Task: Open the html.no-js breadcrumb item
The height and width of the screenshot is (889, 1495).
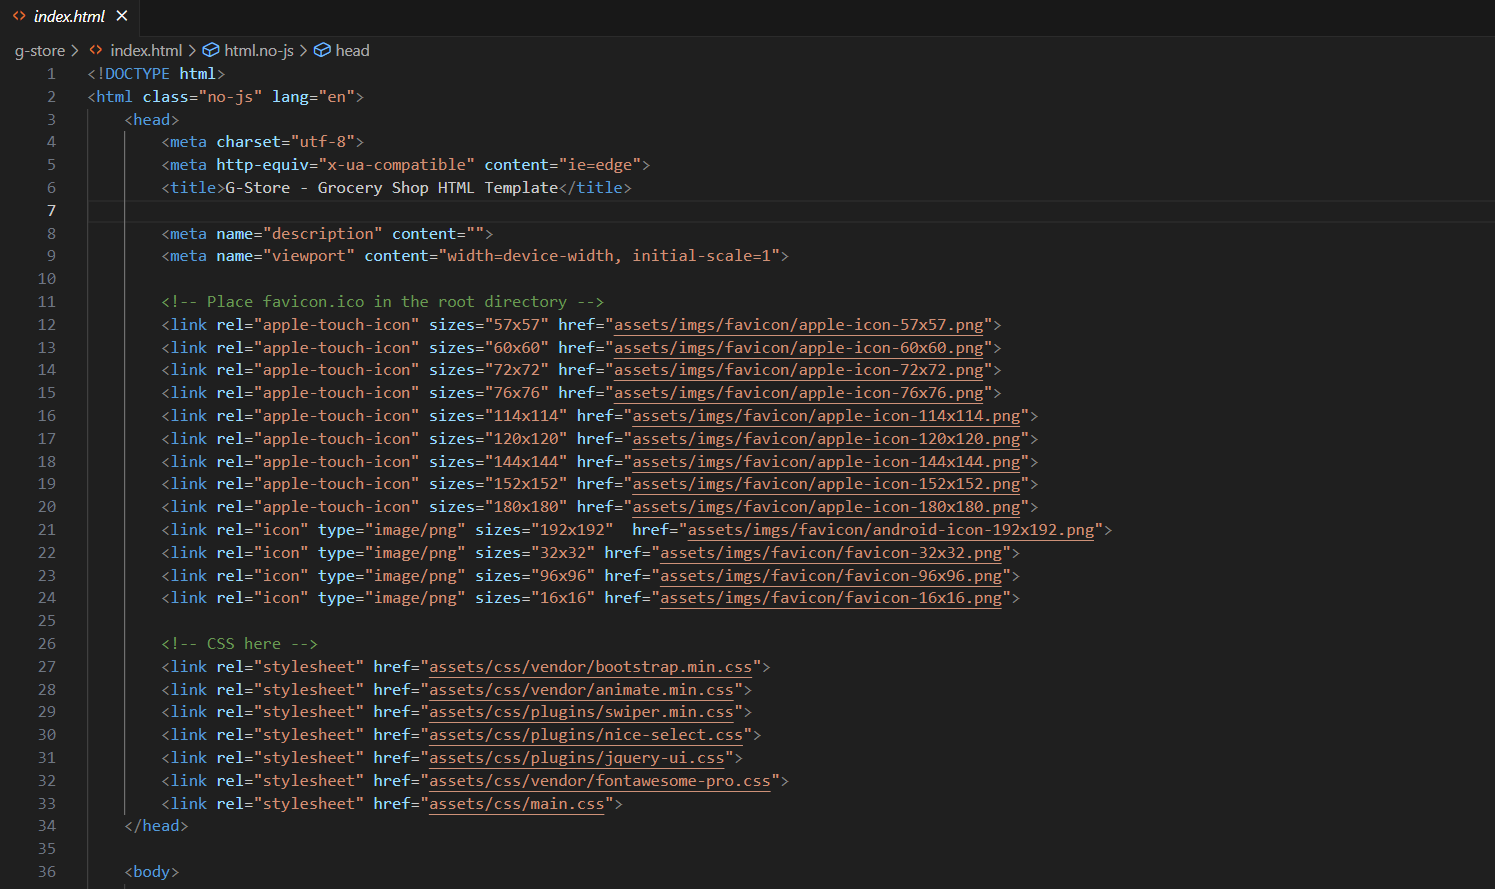Action: [258, 50]
